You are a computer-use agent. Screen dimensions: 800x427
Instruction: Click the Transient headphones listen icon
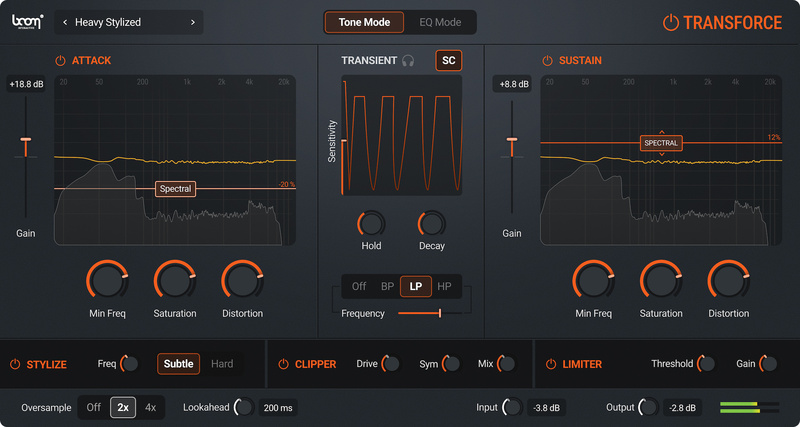point(408,61)
